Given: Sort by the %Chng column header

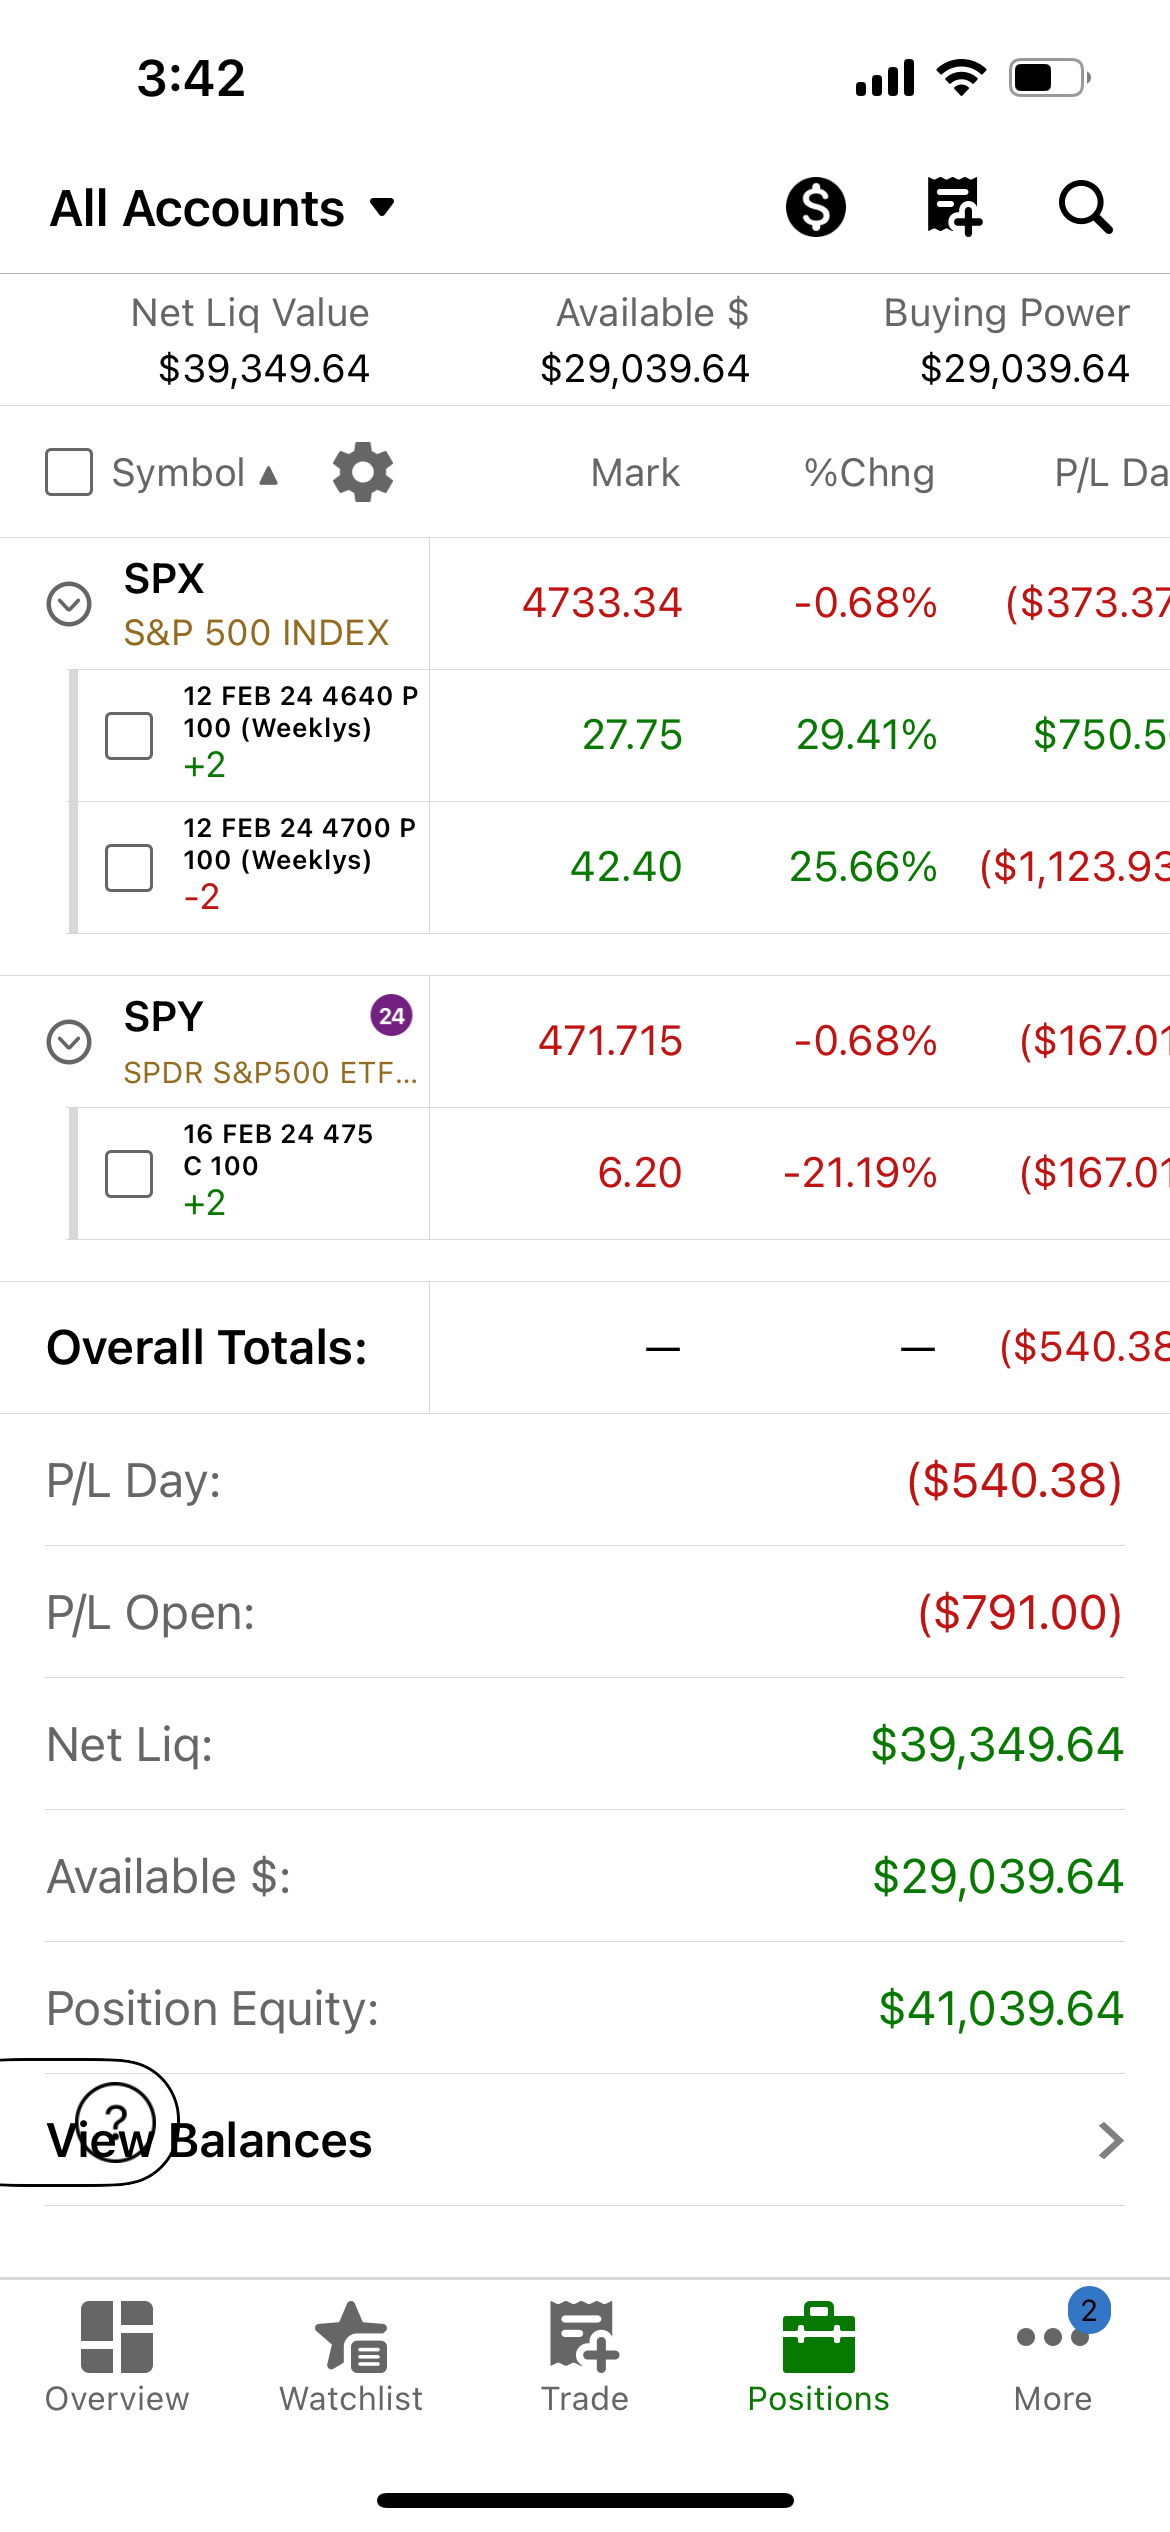Looking at the screenshot, I should (869, 472).
